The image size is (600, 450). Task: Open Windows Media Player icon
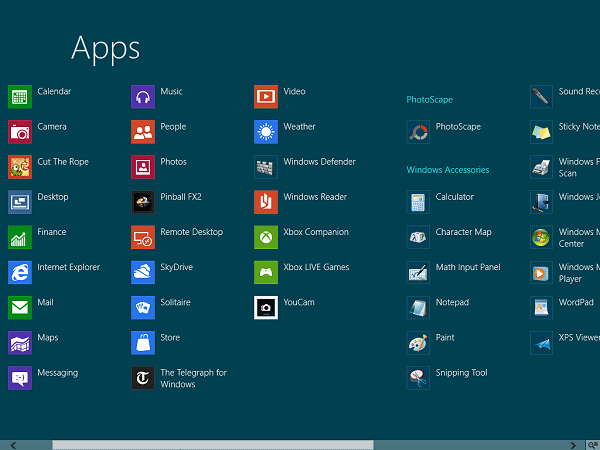click(541, 272)
